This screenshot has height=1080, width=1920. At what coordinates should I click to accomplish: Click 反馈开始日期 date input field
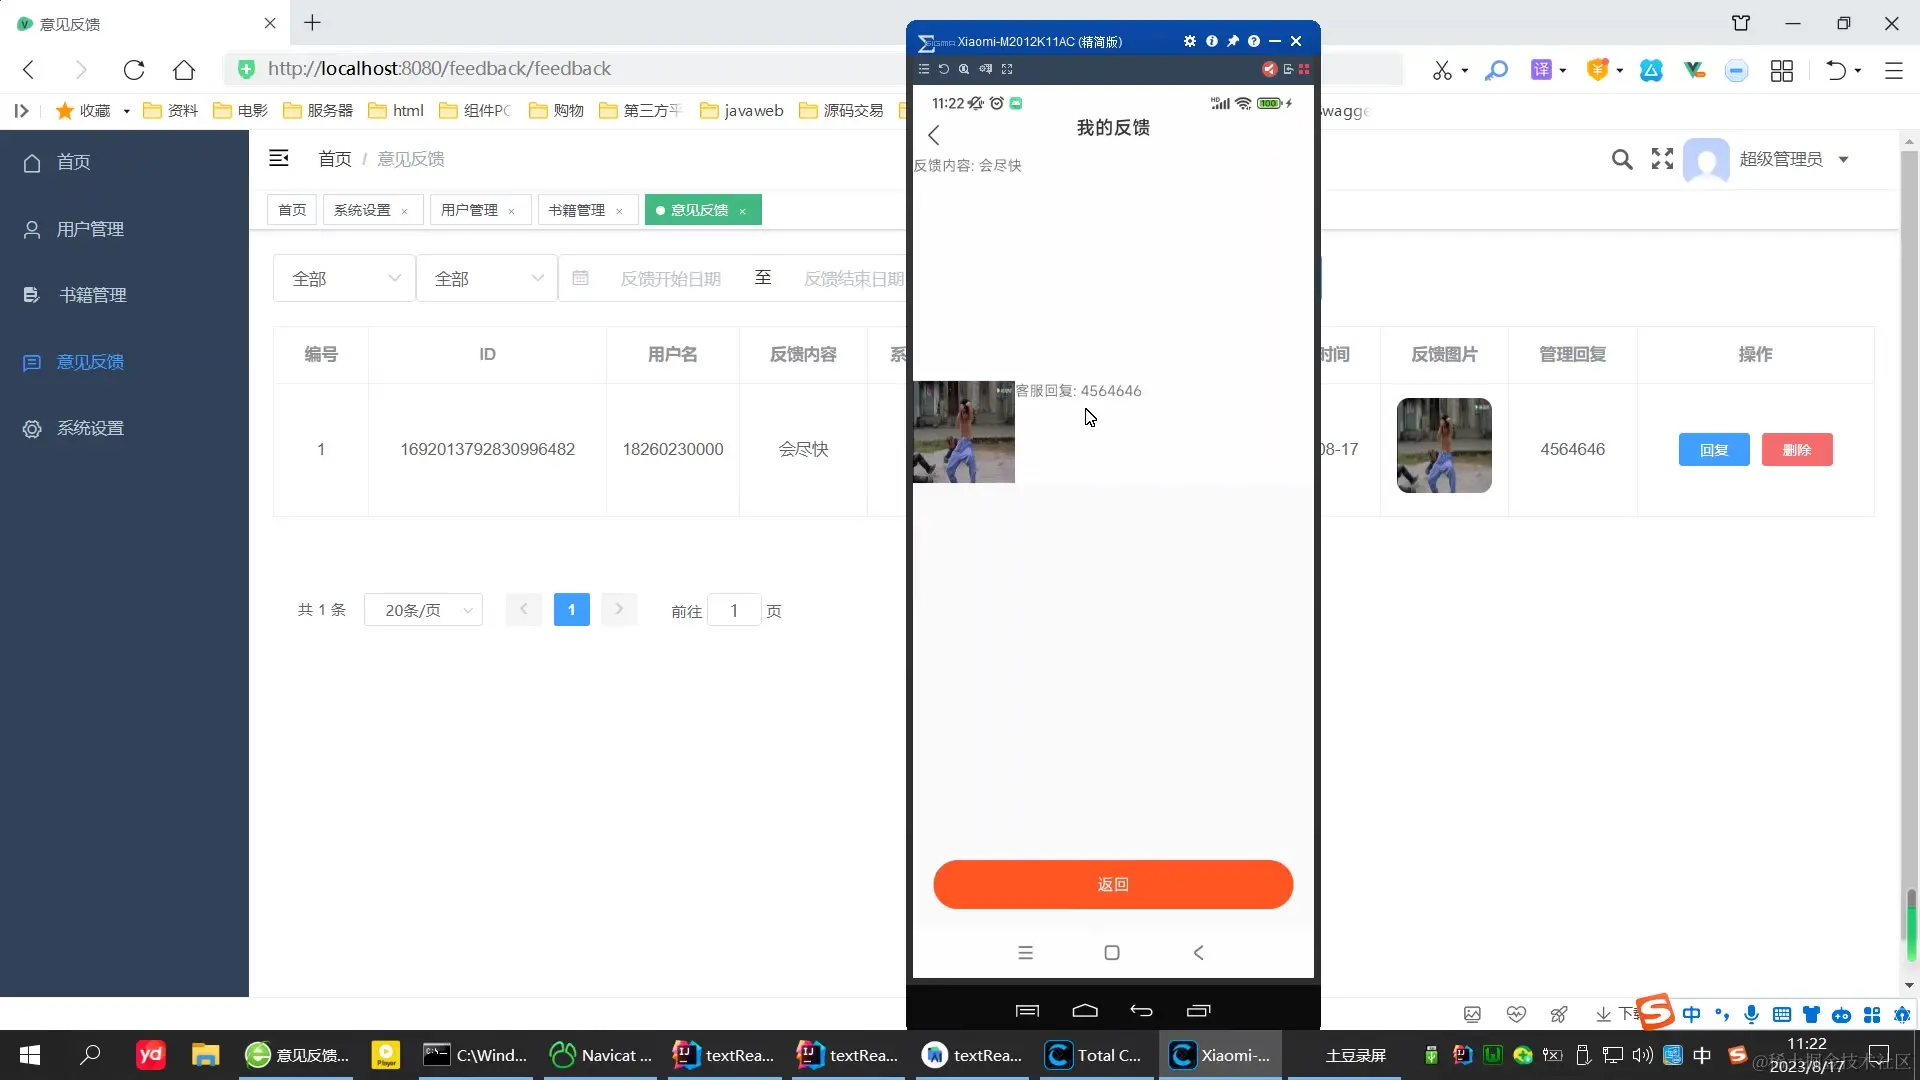tap(670, 278)
